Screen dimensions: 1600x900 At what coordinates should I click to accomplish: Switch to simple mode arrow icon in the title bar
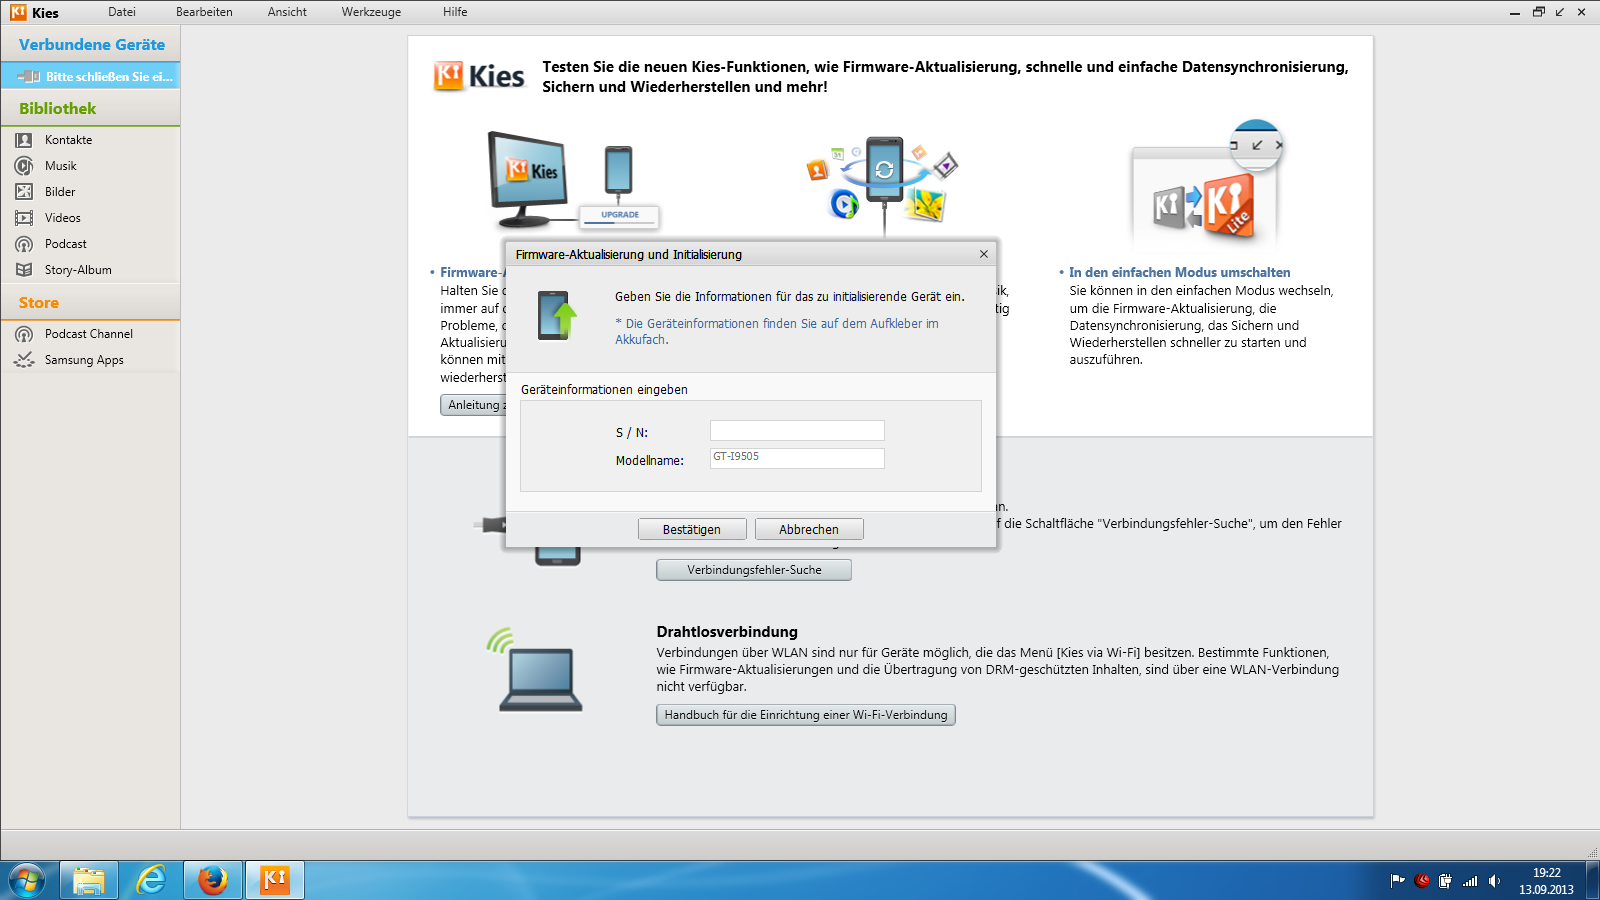[1560, 12]
